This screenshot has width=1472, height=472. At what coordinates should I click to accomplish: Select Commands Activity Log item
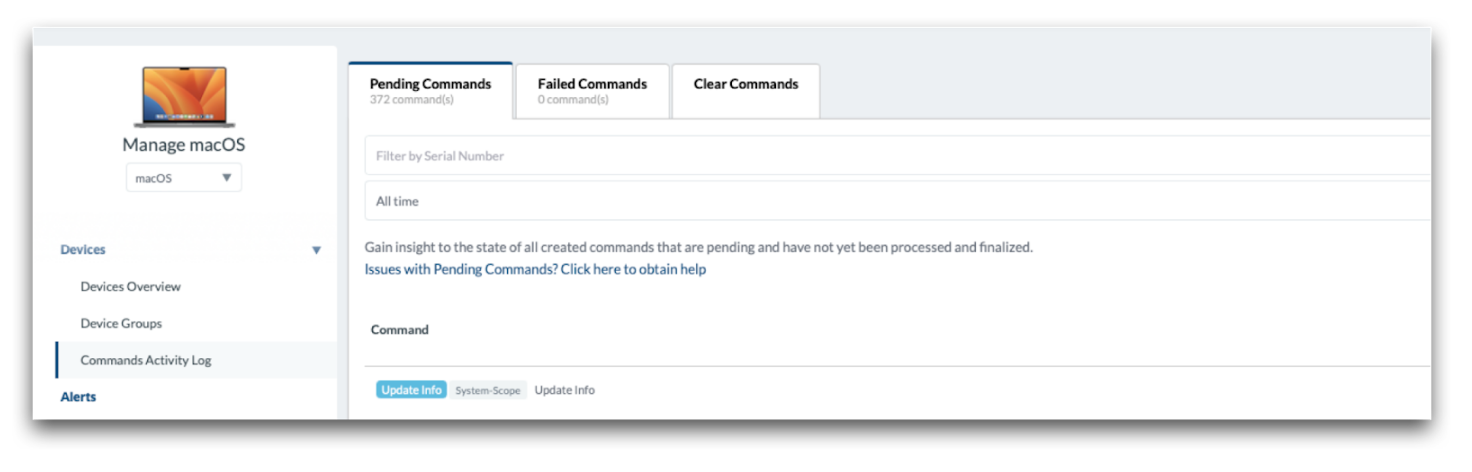[x=146, y=360]
